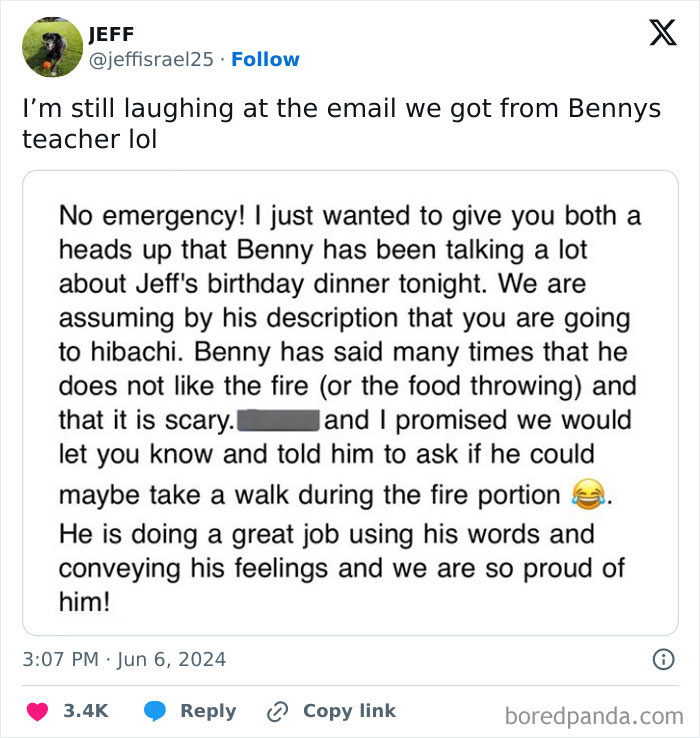Screen dimensions: 700x738
Task: Click the tweet text about Bennys teacher
Action: tap(341, 123)
